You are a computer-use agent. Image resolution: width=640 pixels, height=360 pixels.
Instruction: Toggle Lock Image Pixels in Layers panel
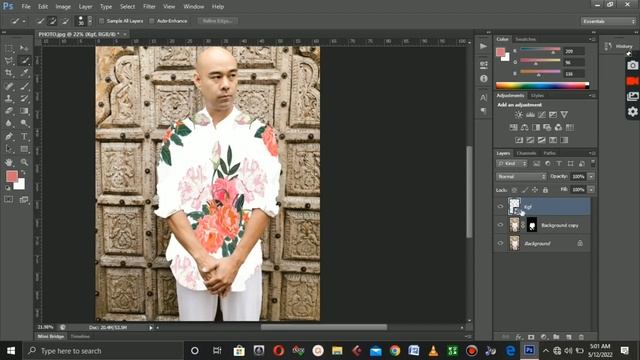(524, 190)
